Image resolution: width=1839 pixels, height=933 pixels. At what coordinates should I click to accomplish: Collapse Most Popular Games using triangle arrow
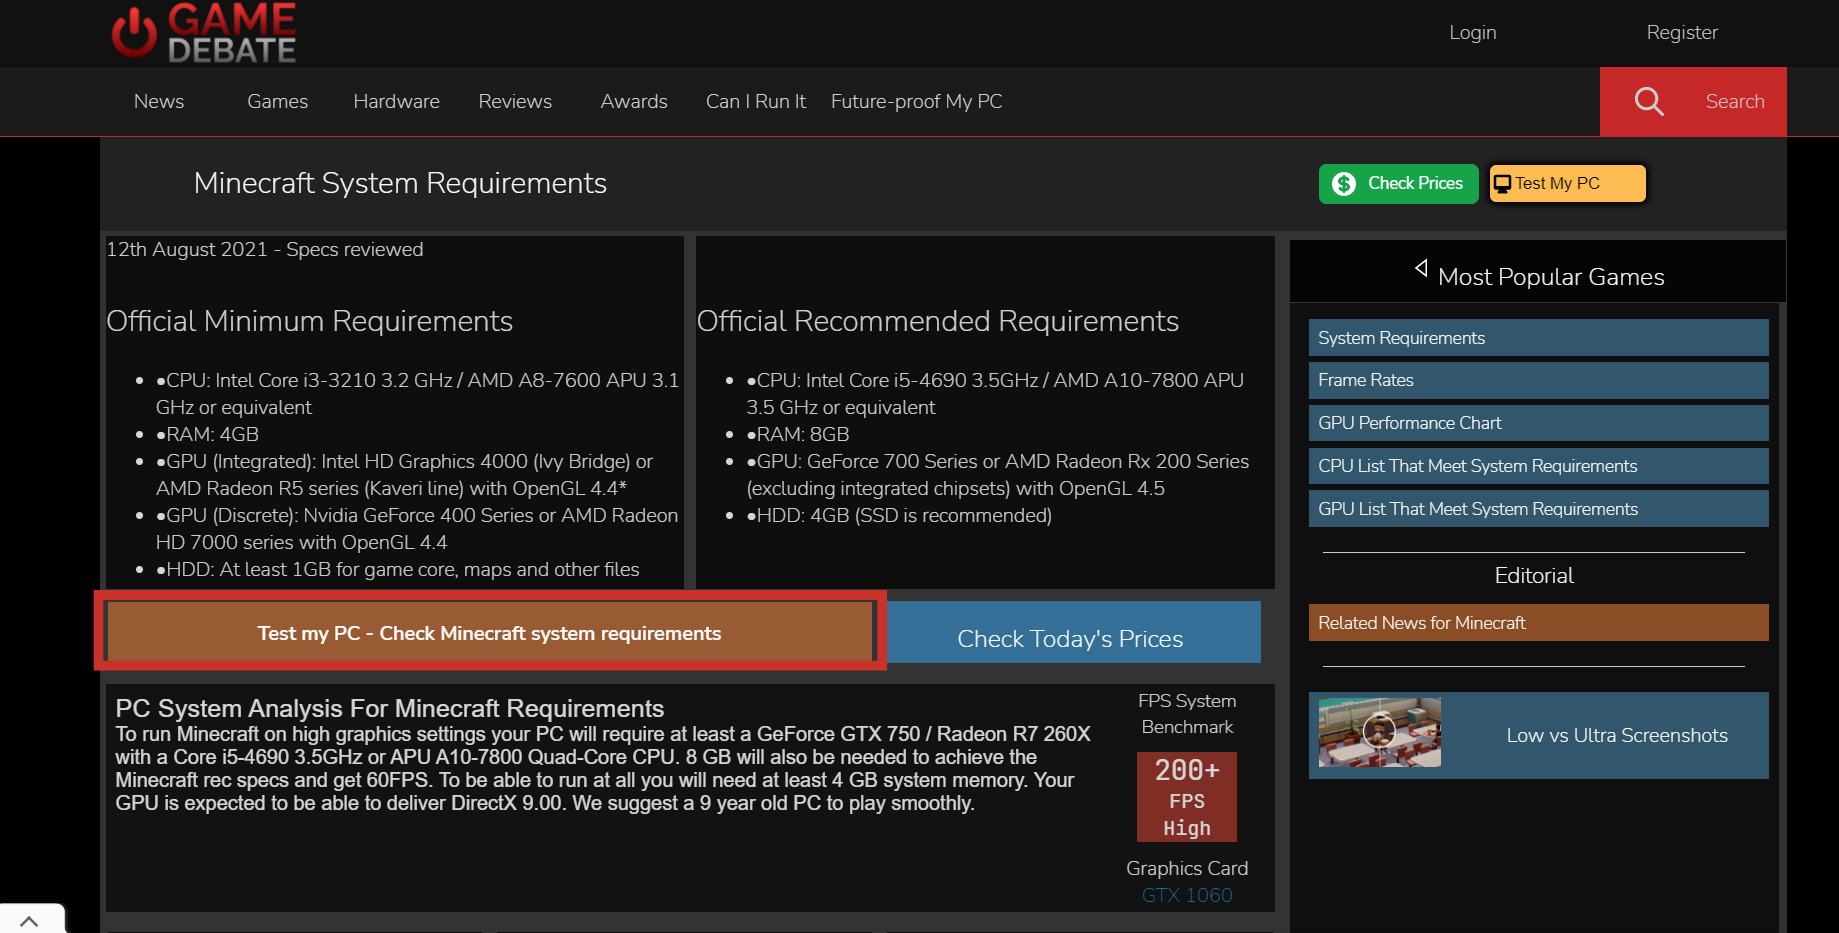click(1421, 268)
